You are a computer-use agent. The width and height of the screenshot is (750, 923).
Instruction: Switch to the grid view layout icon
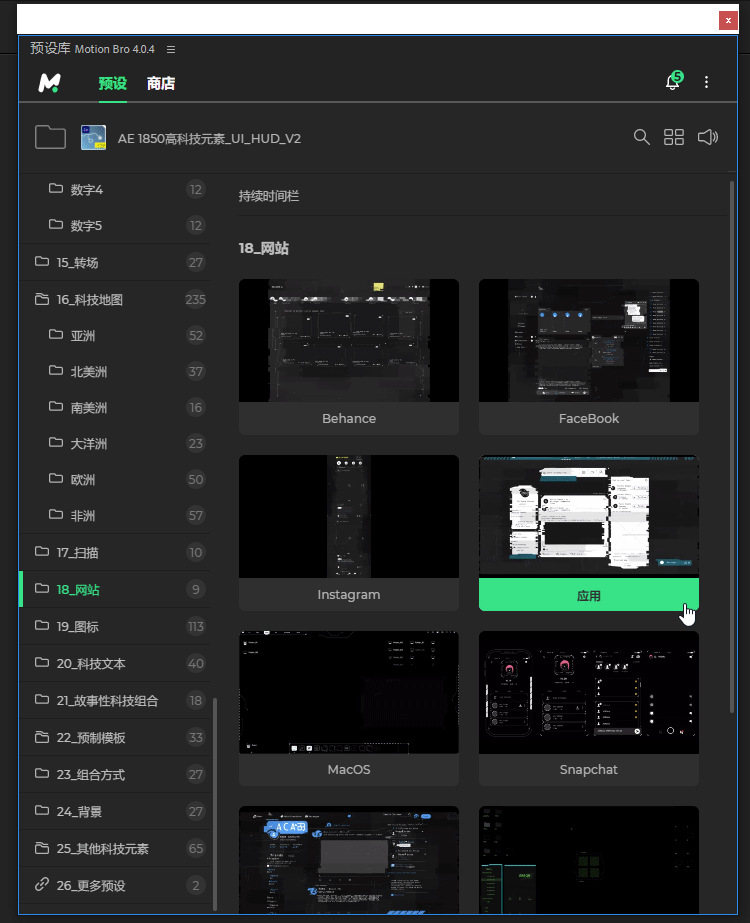tap(674, 137)
